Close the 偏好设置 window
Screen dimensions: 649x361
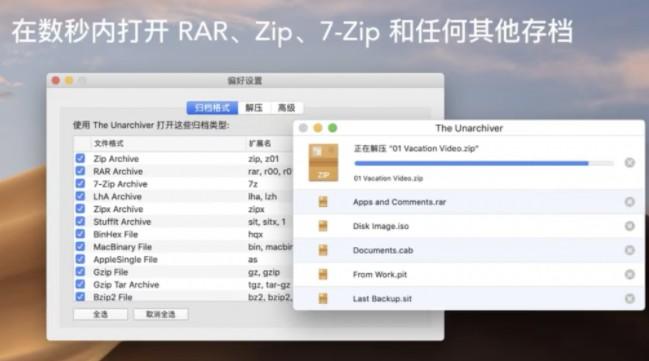(55, 80)
